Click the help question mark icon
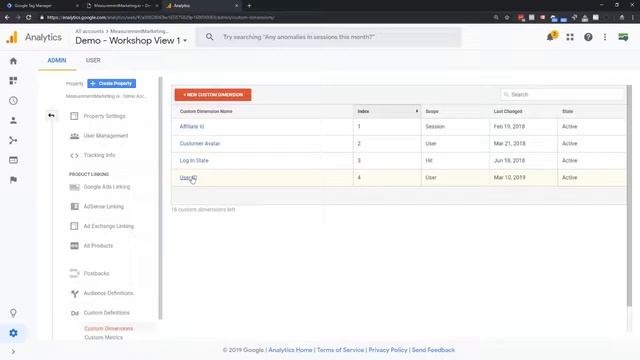Image resolution: width=640 pixels, height=360 pixels. (588, 37)
